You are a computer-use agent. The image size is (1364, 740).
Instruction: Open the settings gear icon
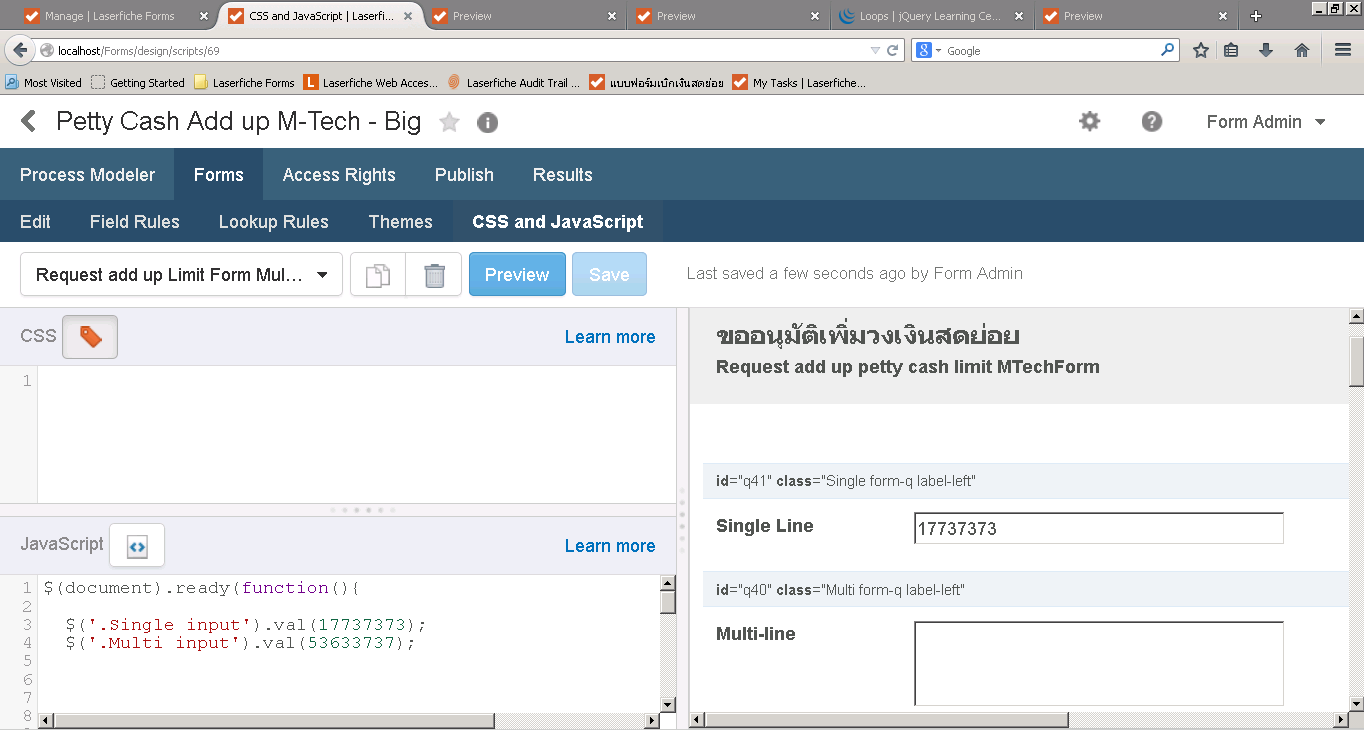click(1089, 122)
